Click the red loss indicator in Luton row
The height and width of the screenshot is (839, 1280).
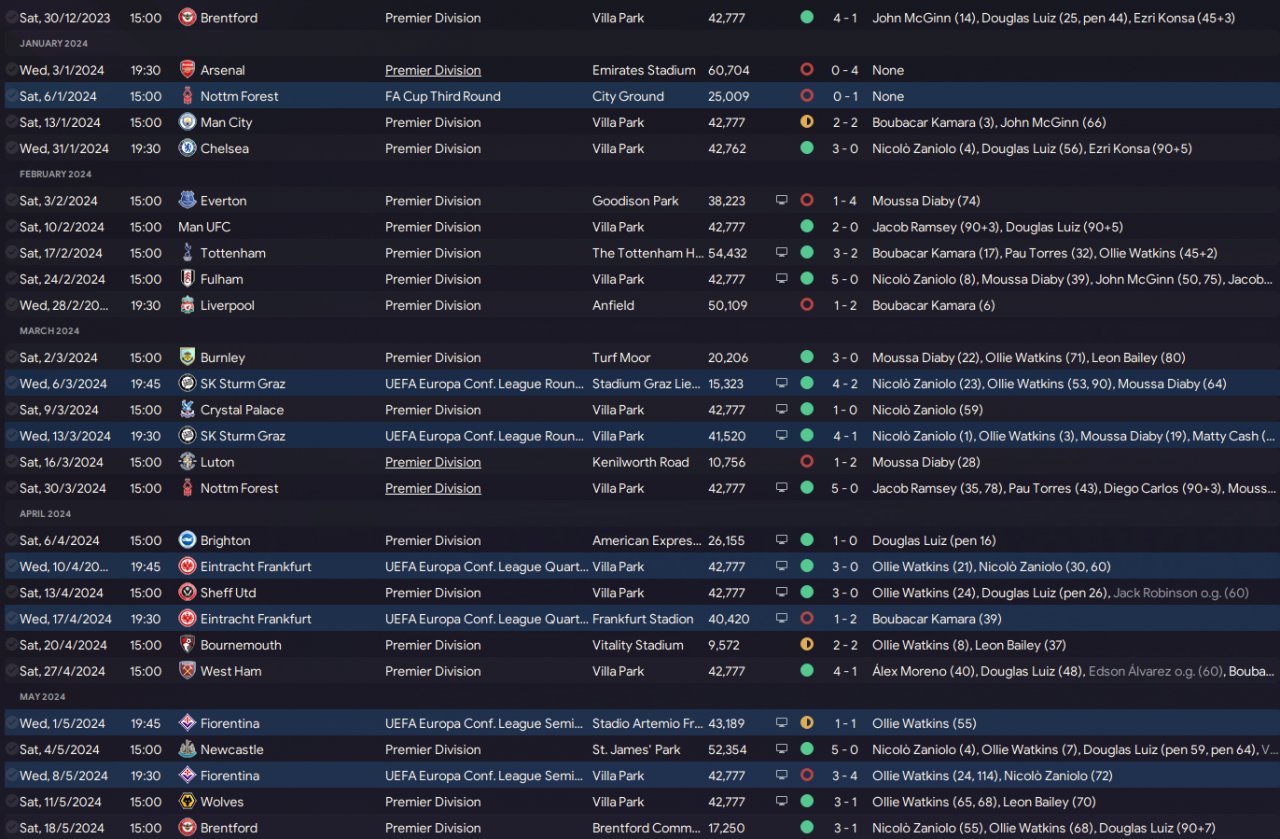(807, 462)
